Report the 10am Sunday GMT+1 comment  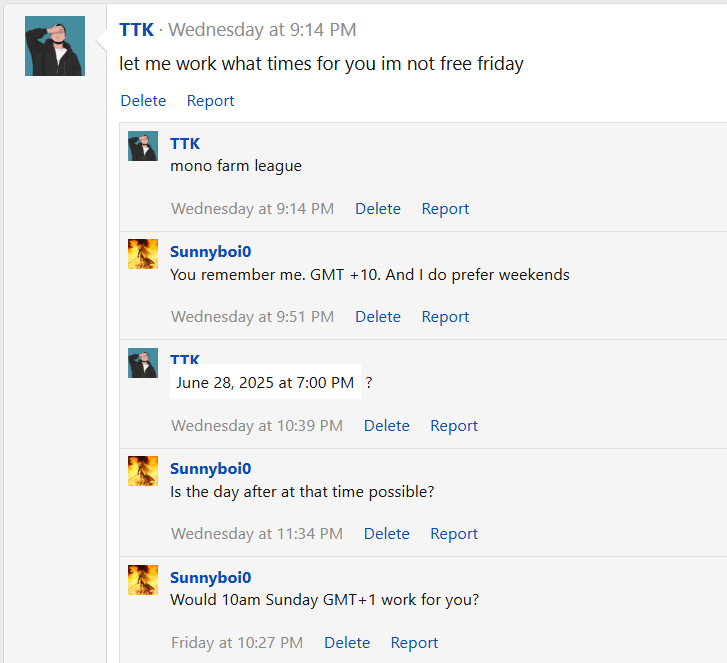tap(414, 643)
